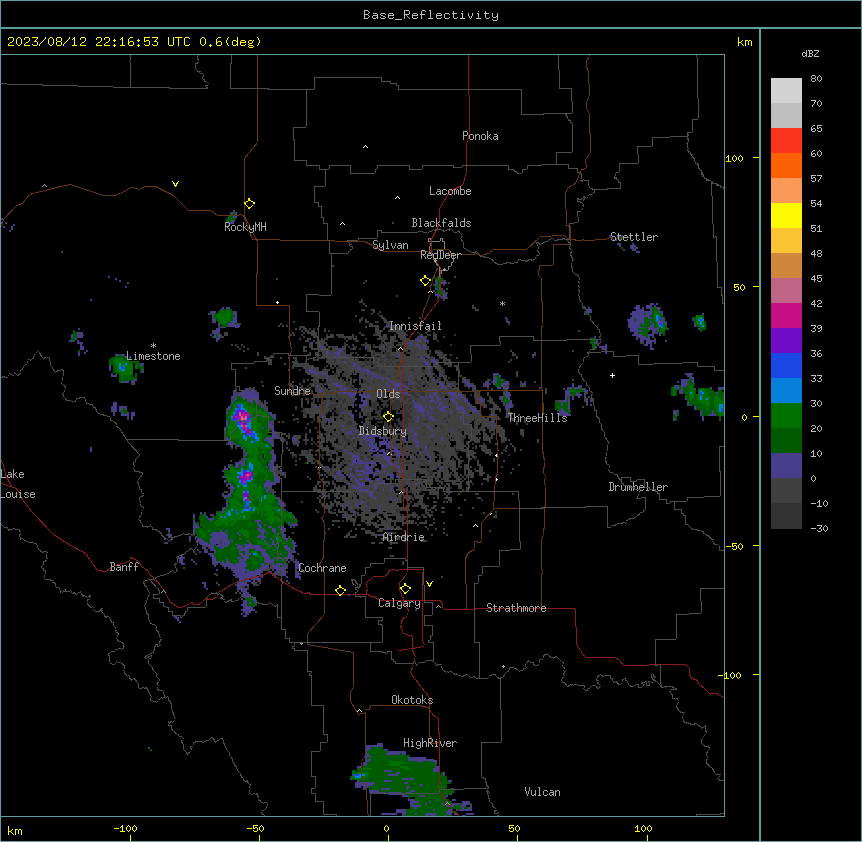Select the Blackfalds label
Image resolution: width=862 pixels, height=842 pixels.
coord(441,223)
